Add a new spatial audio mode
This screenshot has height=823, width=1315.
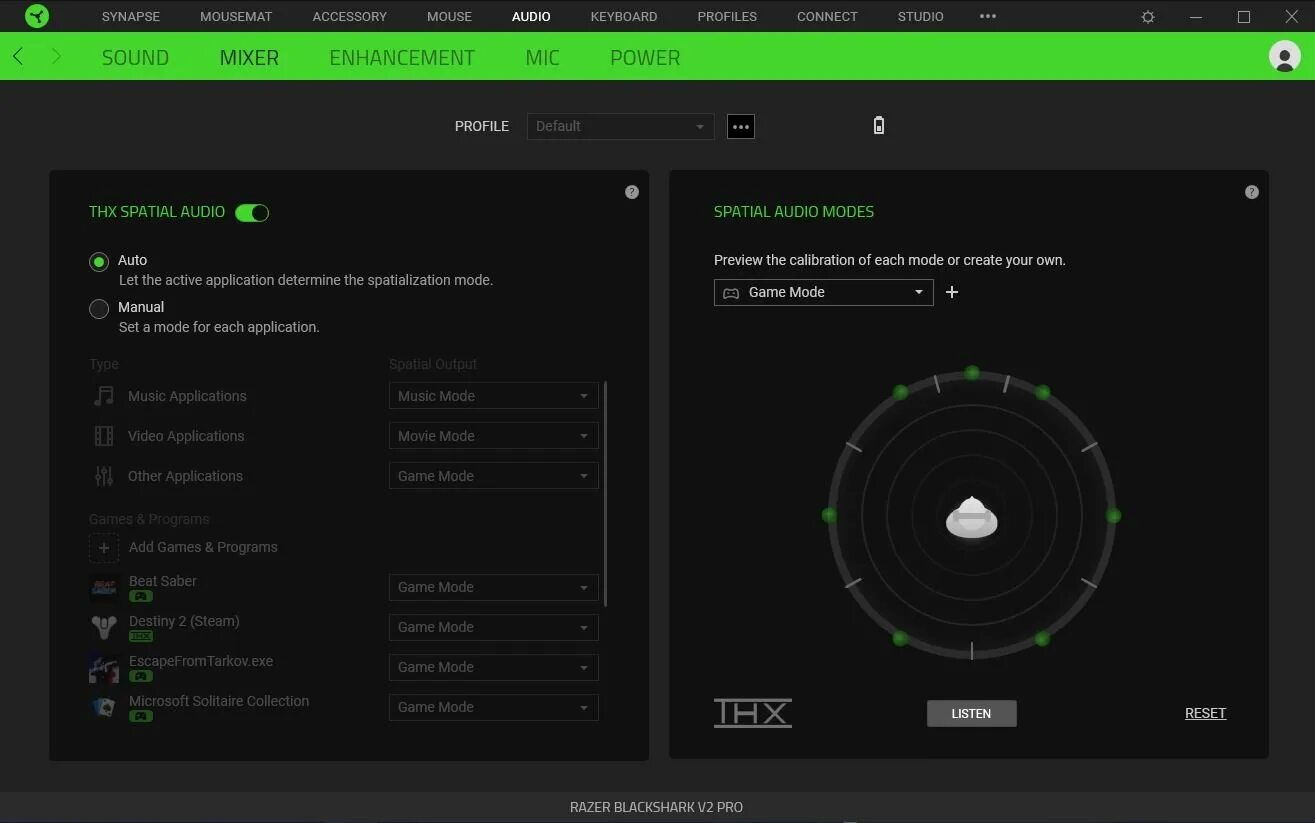(x=952, y=292)
